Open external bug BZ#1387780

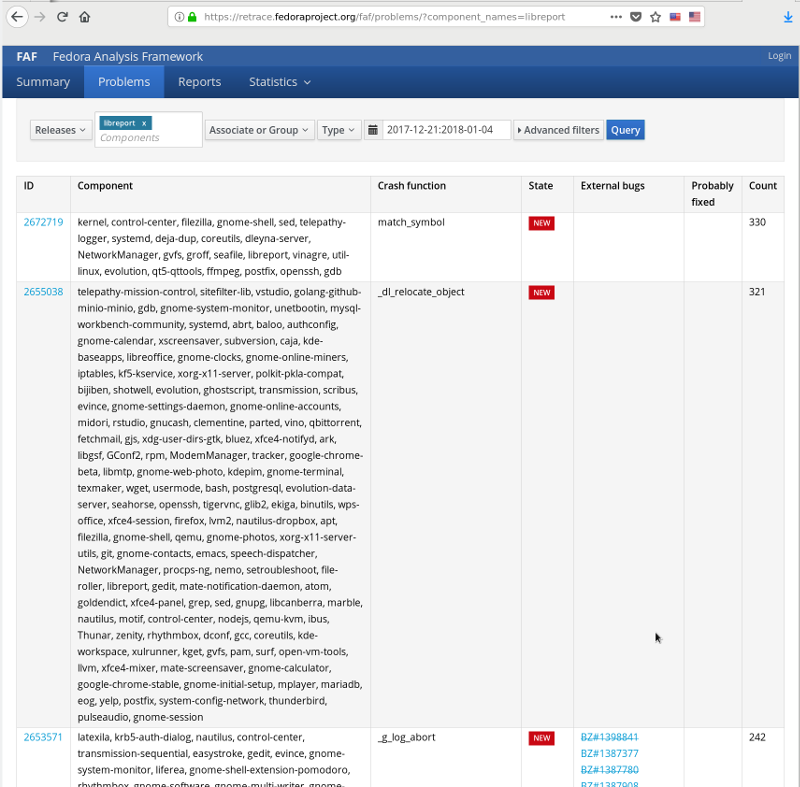[609, 770]
